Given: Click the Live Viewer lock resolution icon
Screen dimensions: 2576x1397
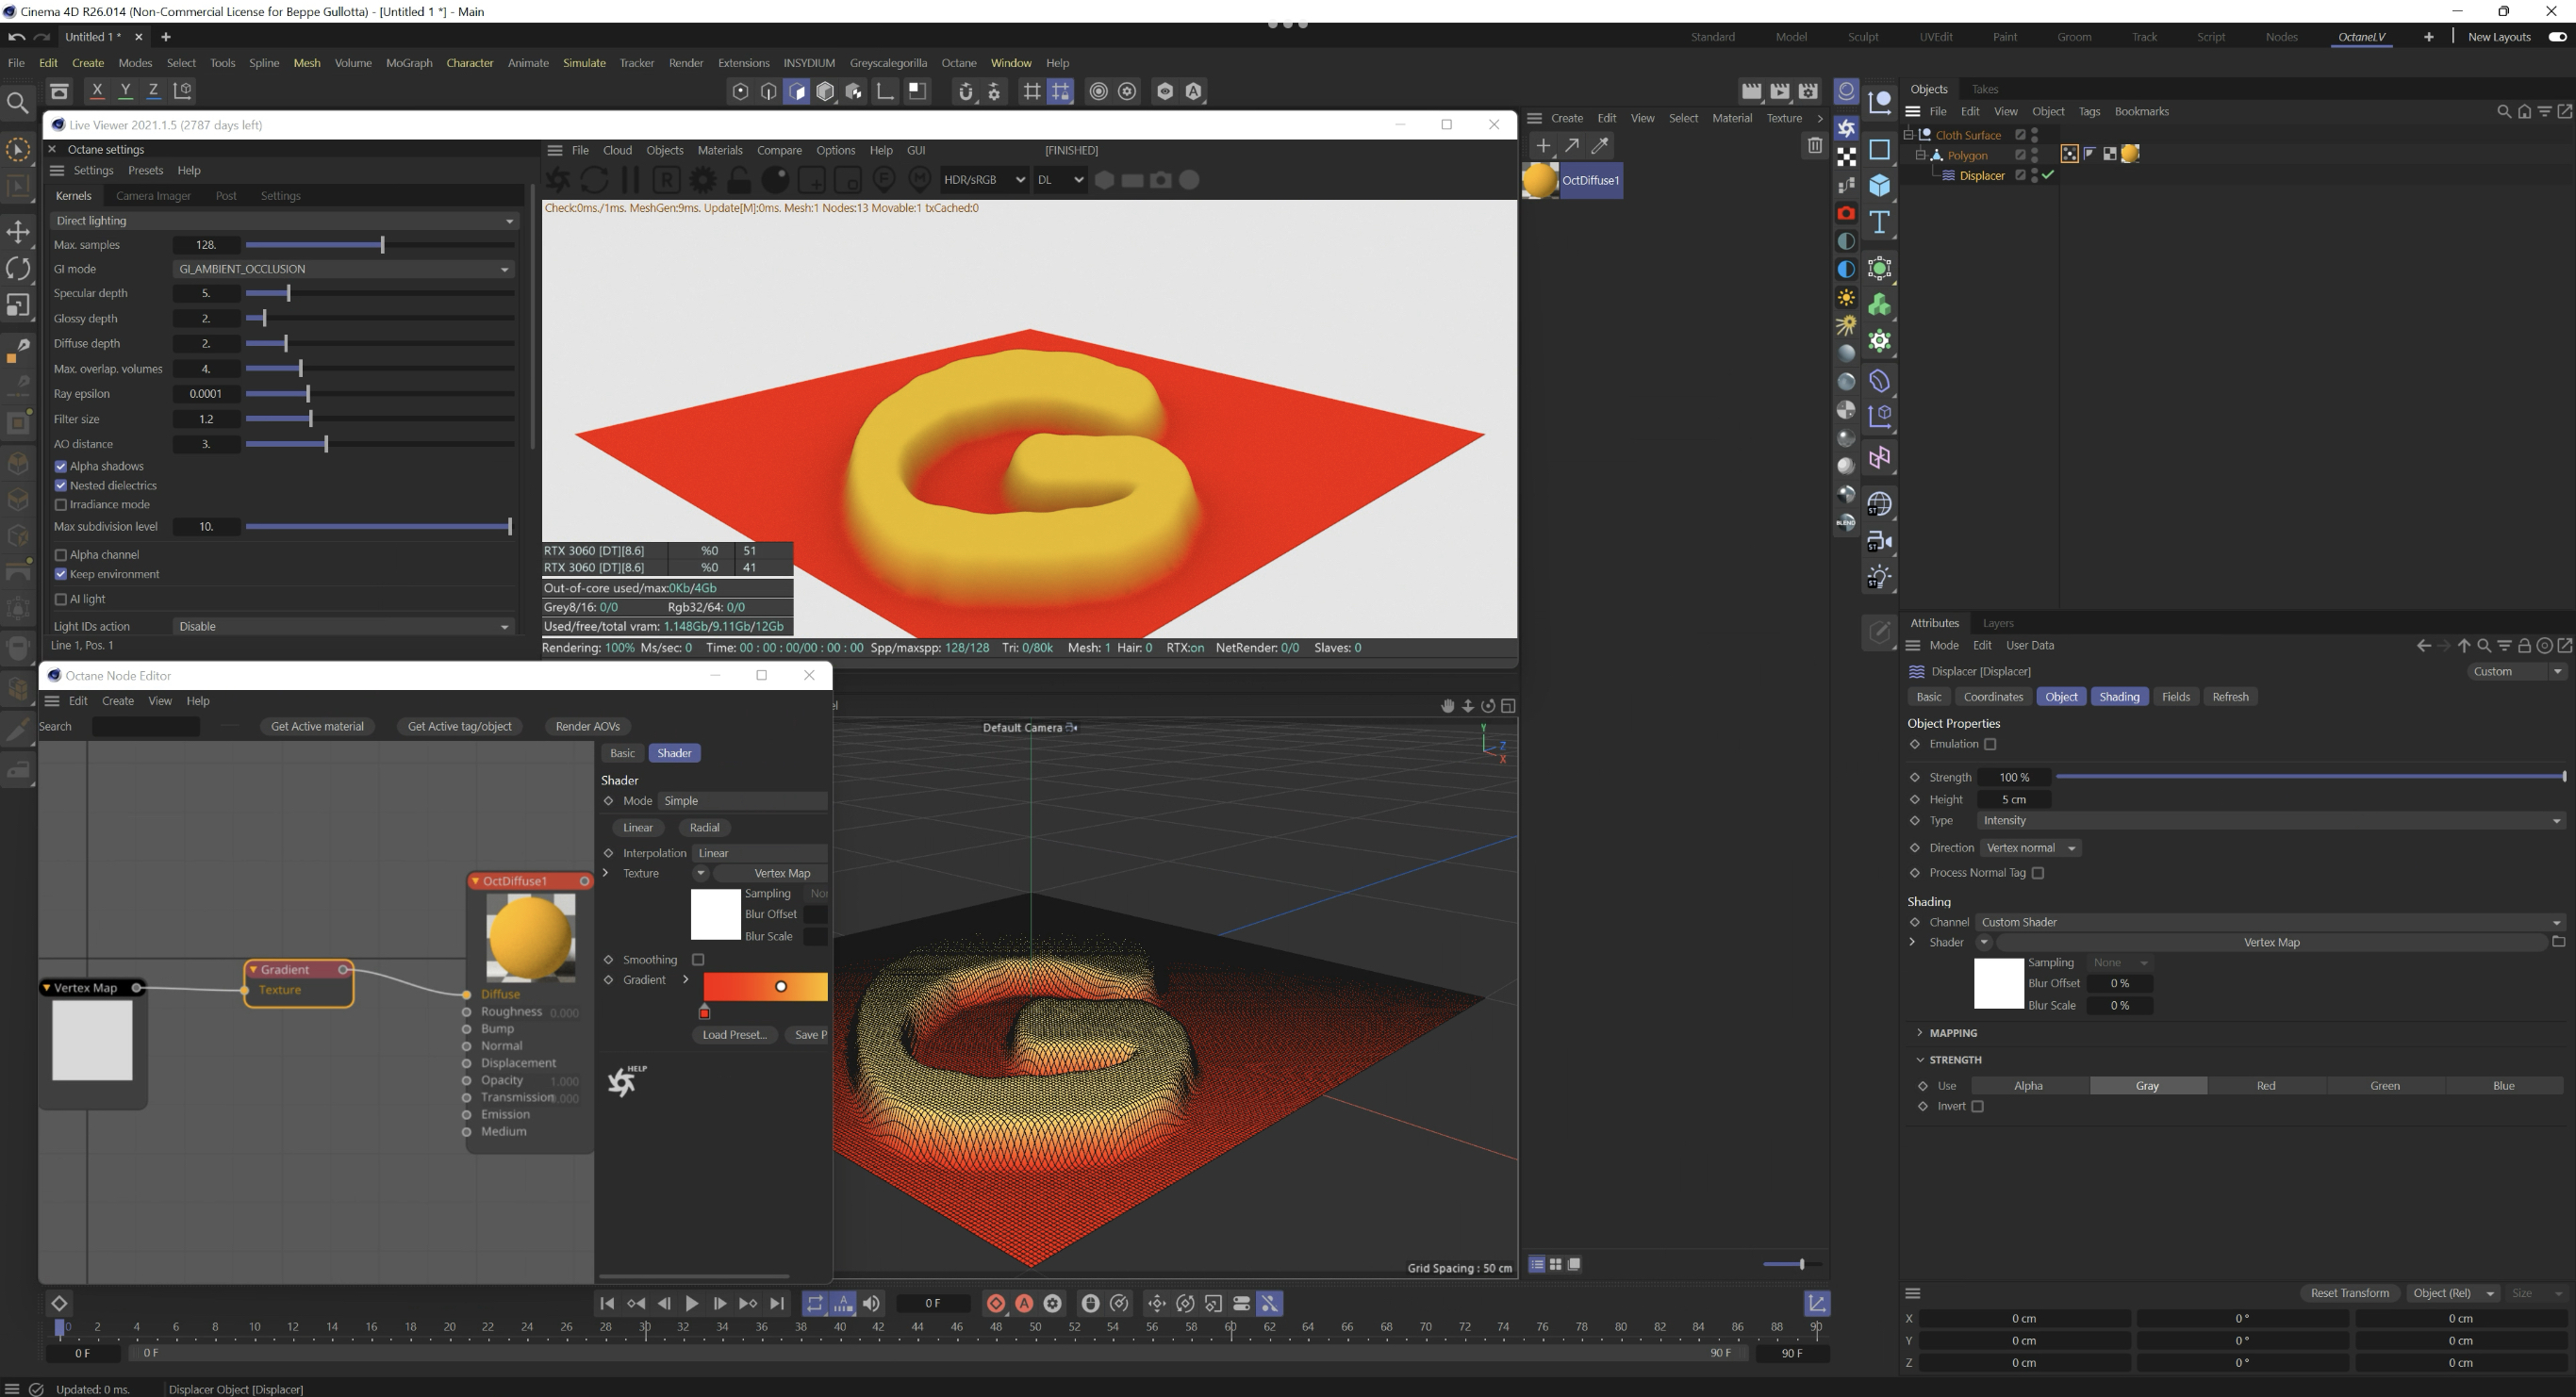Looking at the screenshot, I should tap(739, 181).
